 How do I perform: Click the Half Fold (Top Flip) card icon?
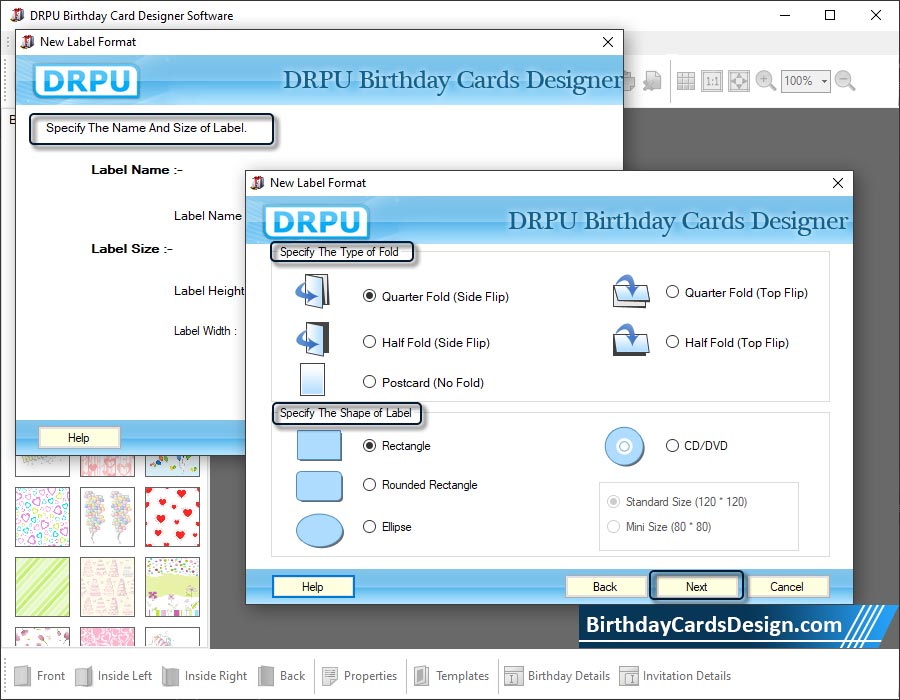click(631, 339)
